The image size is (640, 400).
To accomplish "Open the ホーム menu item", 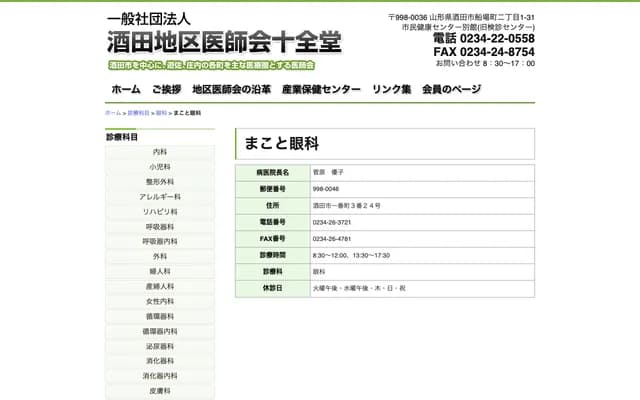I will (x=125, y=89).
